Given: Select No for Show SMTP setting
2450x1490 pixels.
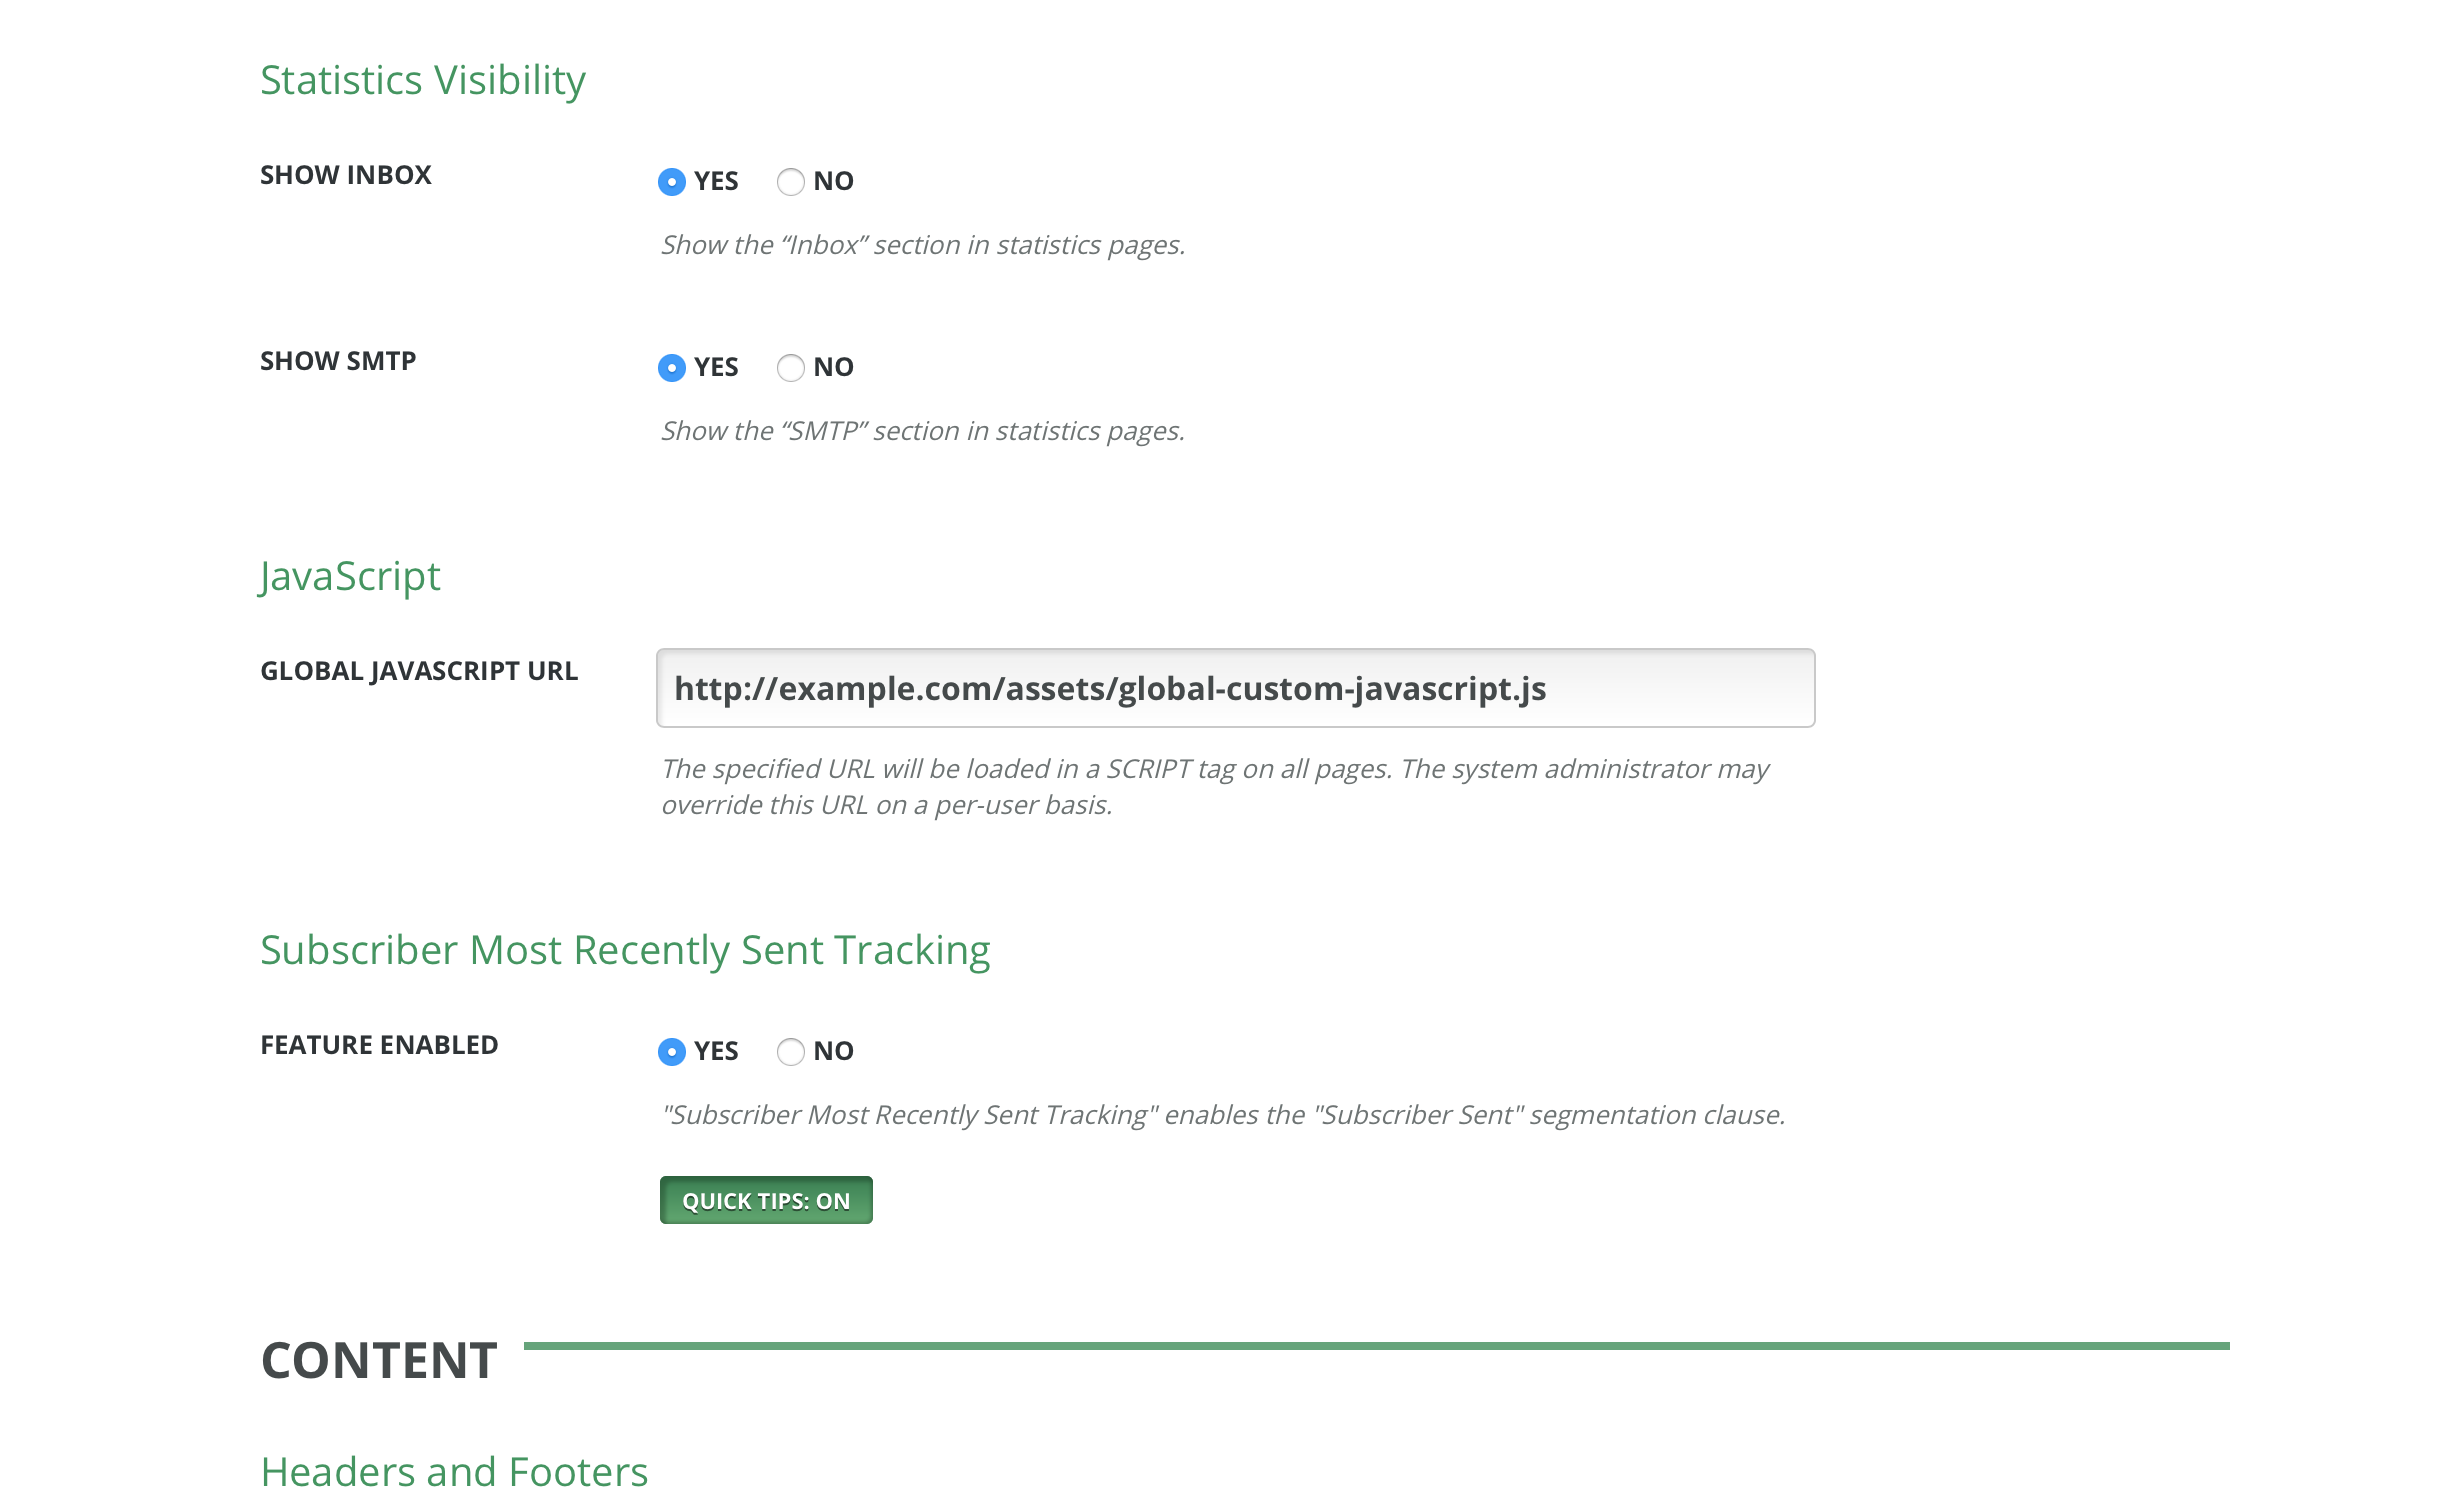Looking at the screenshot, I should point(791,368).
